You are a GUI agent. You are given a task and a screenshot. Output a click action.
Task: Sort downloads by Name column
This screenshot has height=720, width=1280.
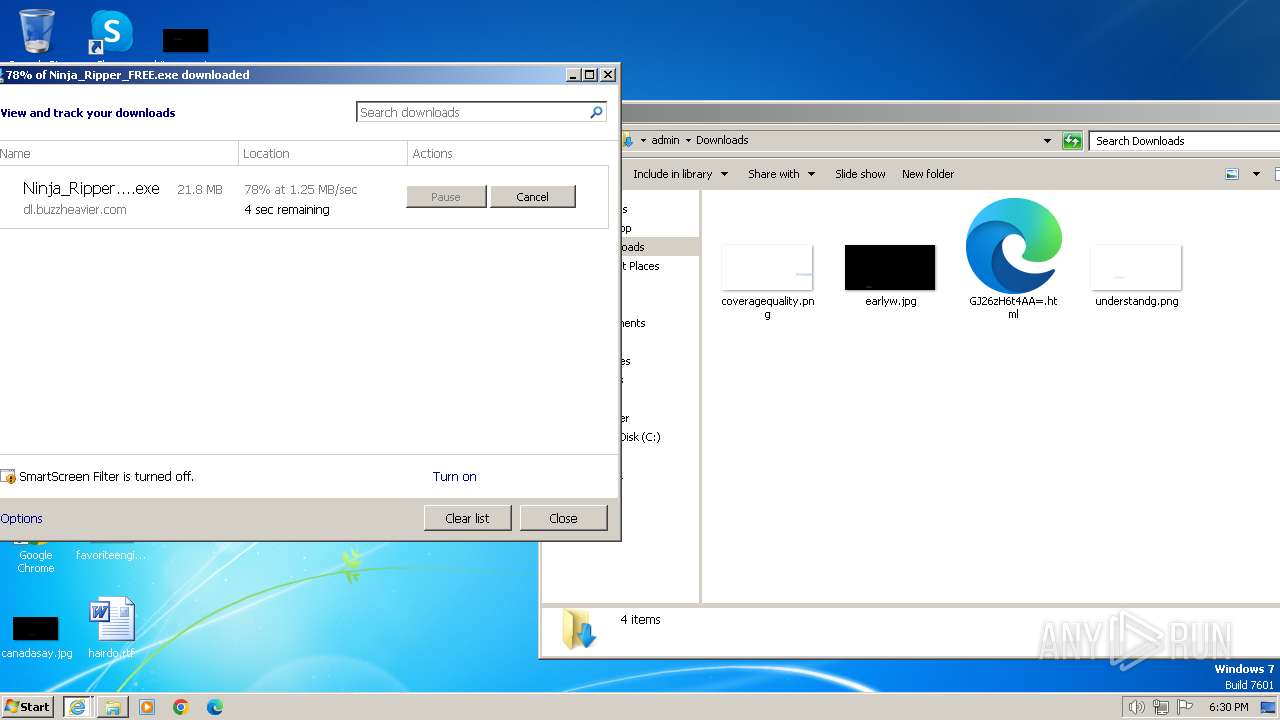(118, 153)
